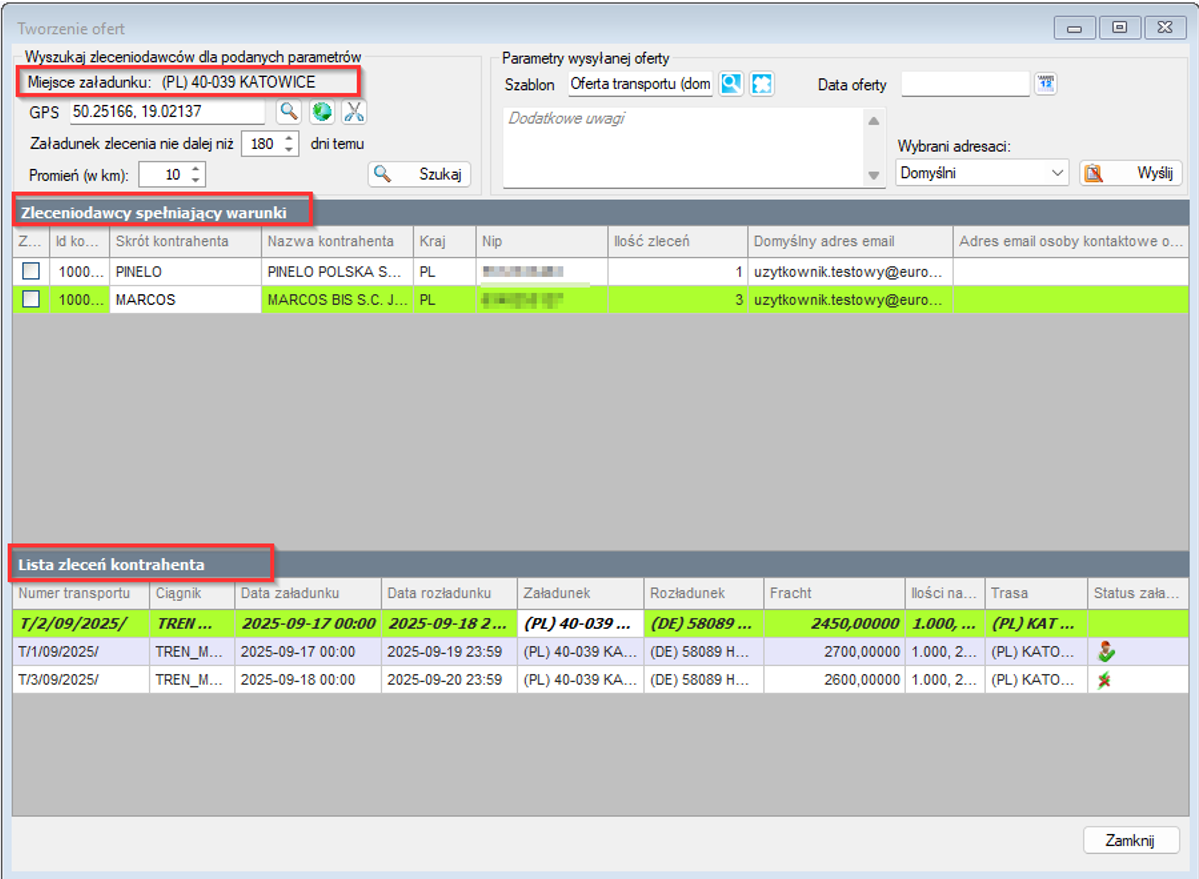
Task: Click loading status icon for order T/3/09/2025/
Action: point(1105,679)
